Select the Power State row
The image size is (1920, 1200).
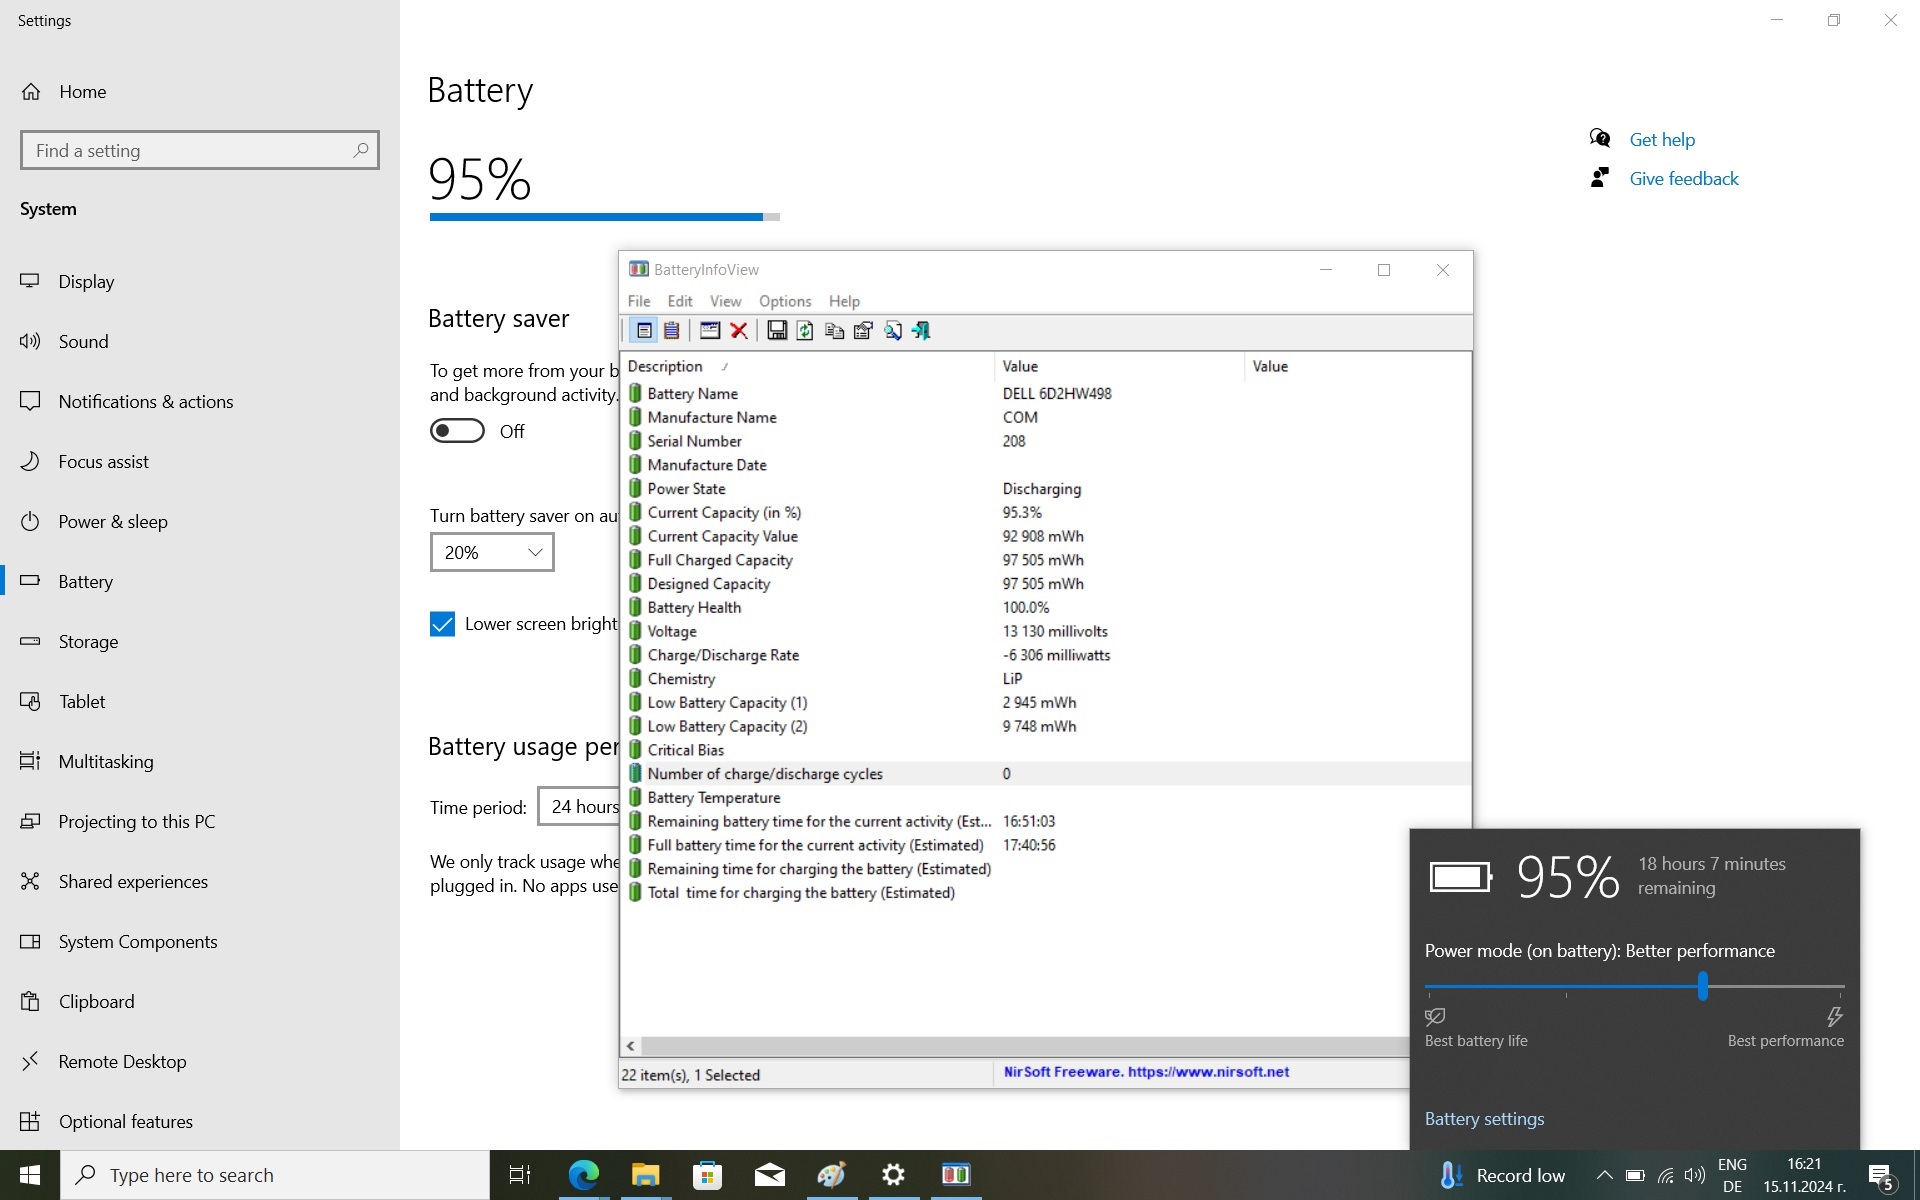click(x=1045, y=489)
